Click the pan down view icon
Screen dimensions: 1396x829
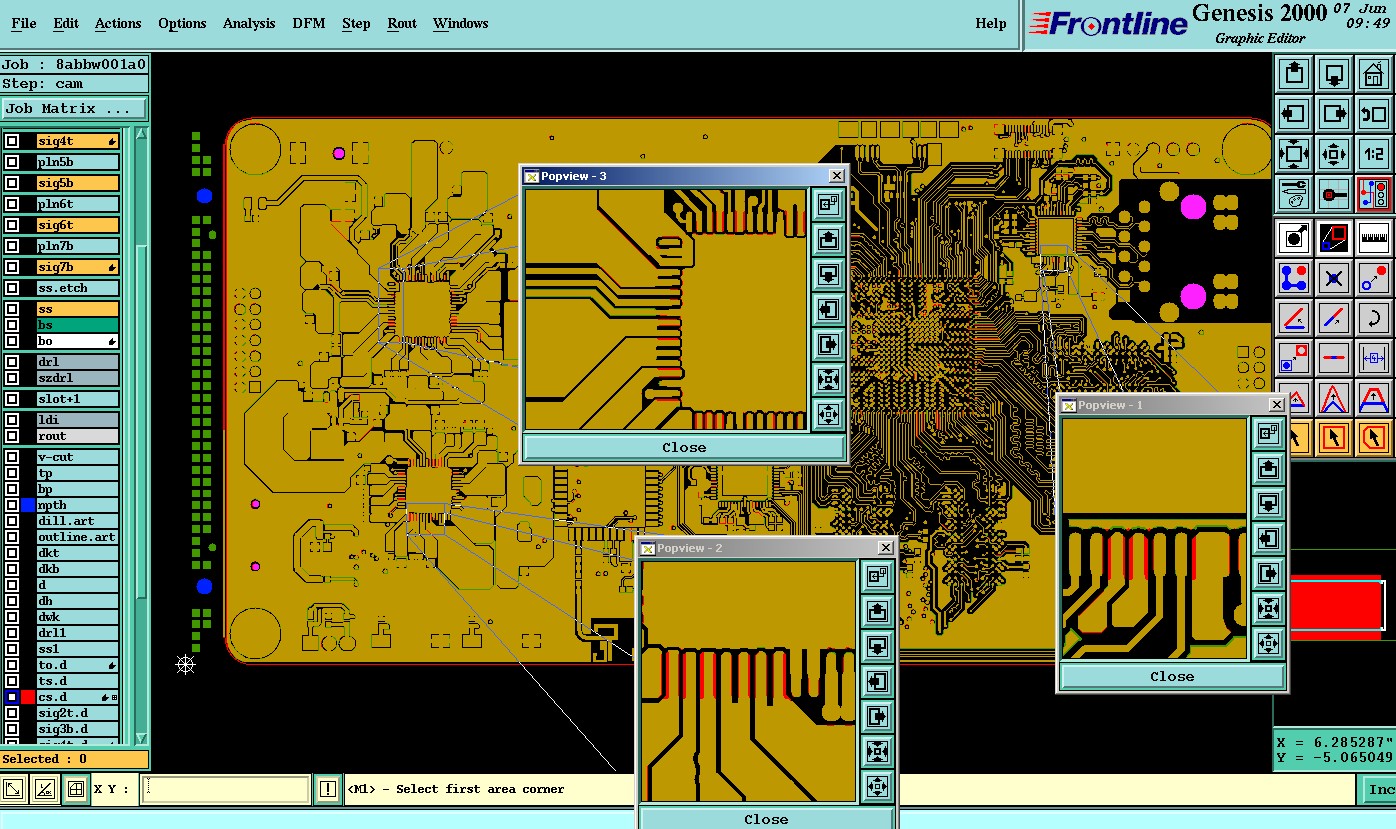pos(1334,74)
